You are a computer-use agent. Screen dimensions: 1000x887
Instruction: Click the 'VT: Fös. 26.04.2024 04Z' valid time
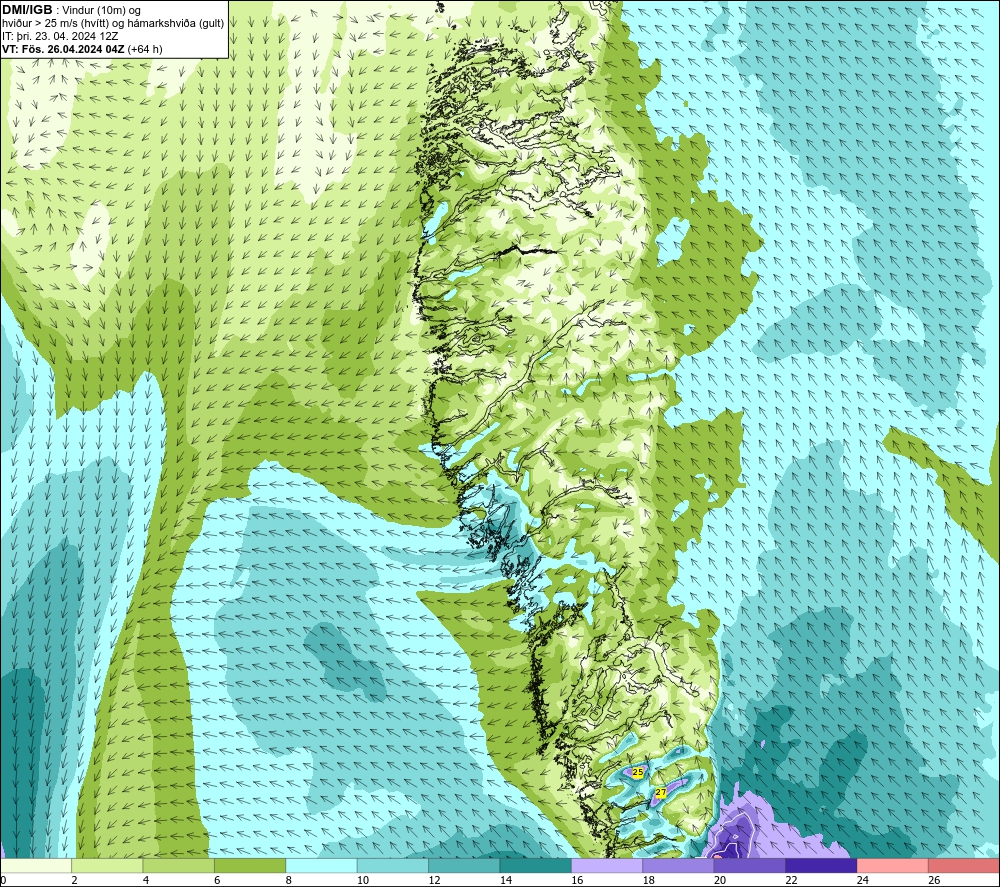[x=63, y=49]
